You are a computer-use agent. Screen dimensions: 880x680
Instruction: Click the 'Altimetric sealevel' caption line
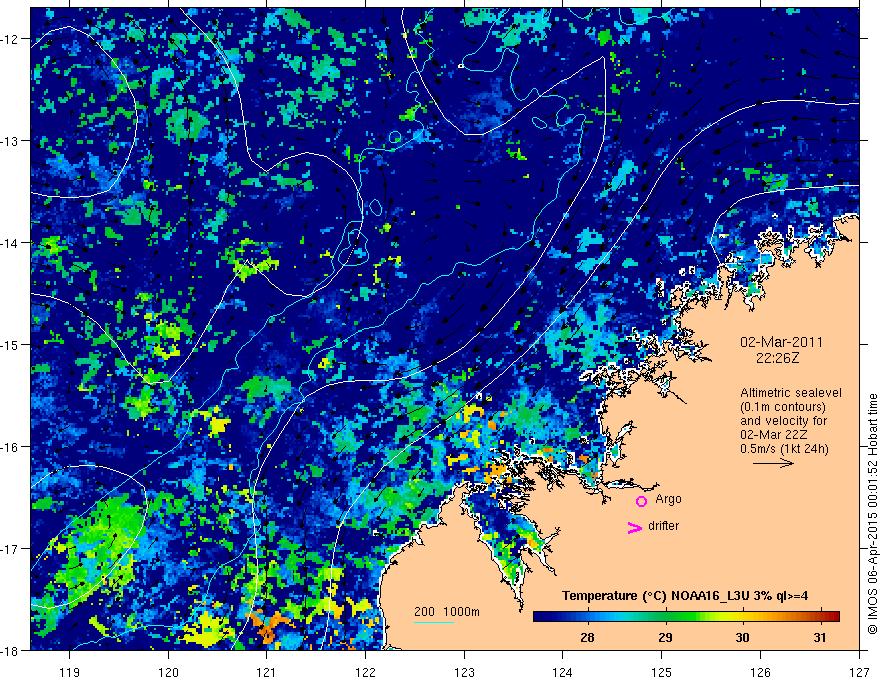click(791, 393)
